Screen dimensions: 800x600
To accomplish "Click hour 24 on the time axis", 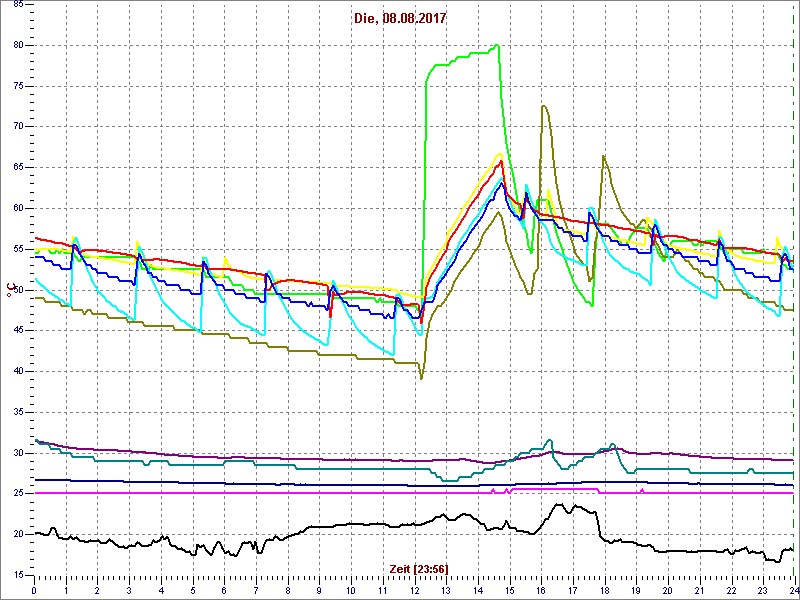I will click(x=793, y=590).
